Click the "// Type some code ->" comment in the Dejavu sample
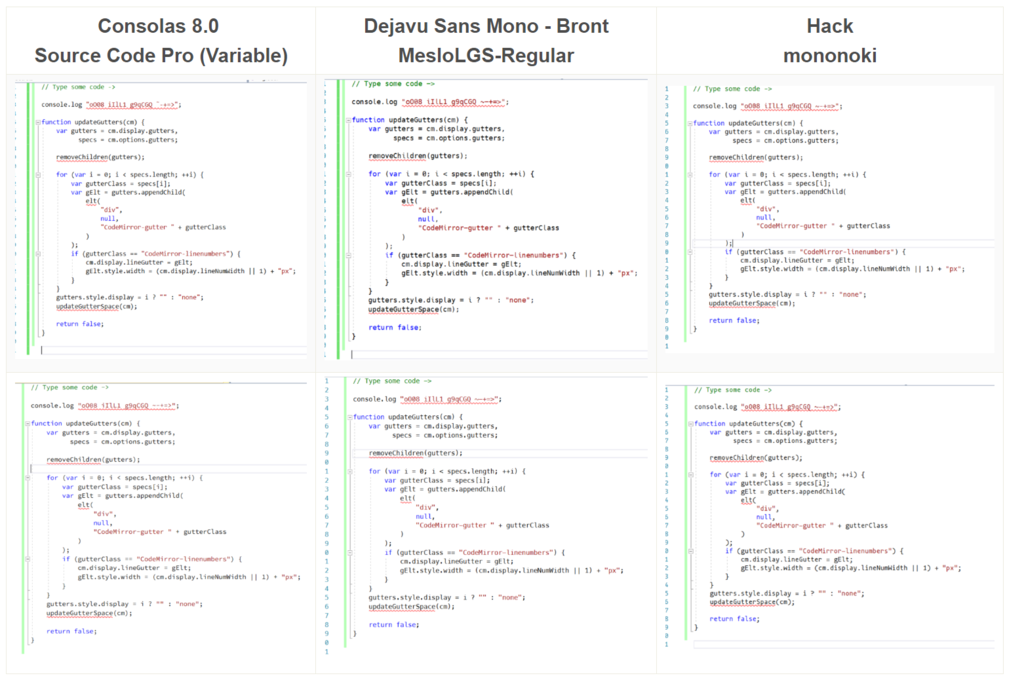The width and height of the screenshot is (1024, 680). tap(392, 84)
